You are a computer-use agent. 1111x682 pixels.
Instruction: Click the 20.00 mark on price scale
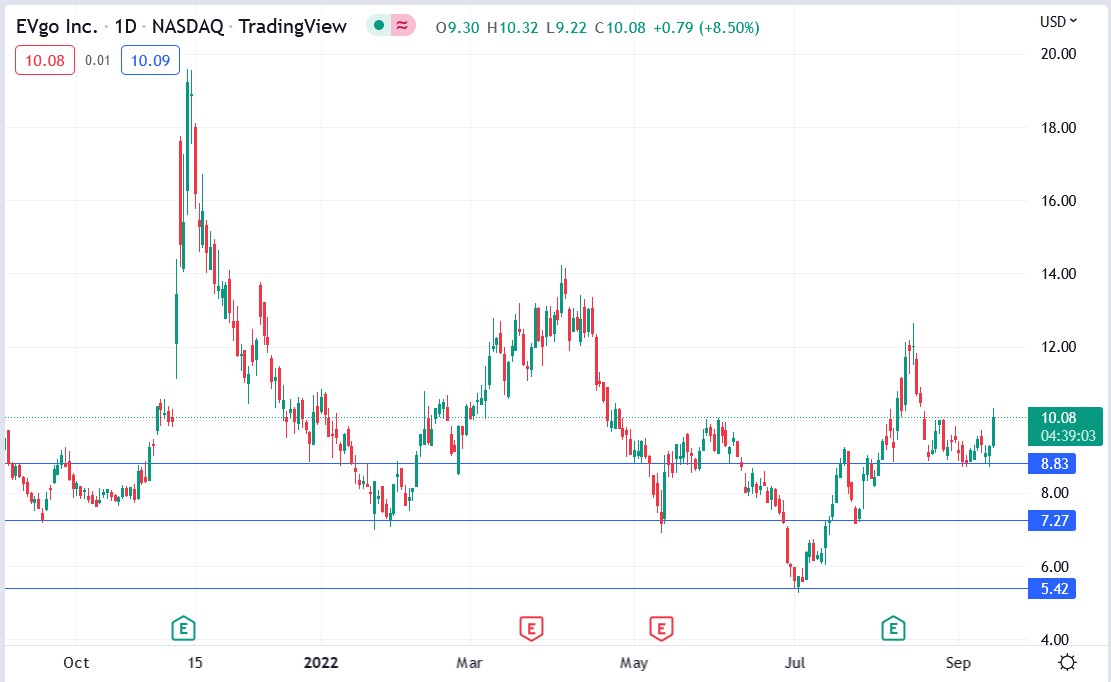point(1057,54)
